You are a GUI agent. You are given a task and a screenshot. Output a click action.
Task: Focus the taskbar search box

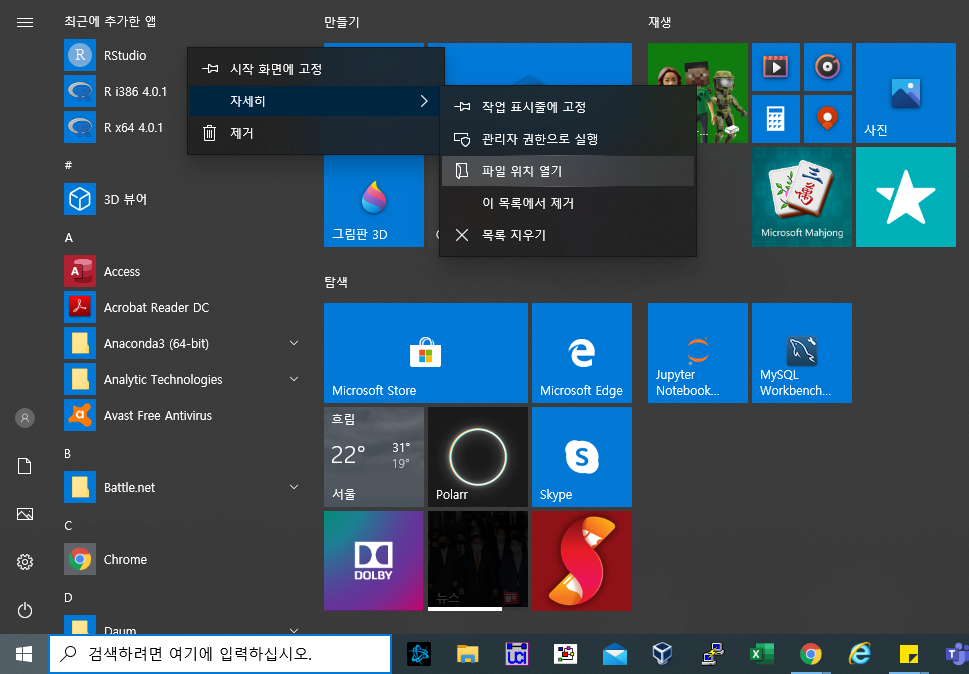pyautogui.click(x=220, y=654)
